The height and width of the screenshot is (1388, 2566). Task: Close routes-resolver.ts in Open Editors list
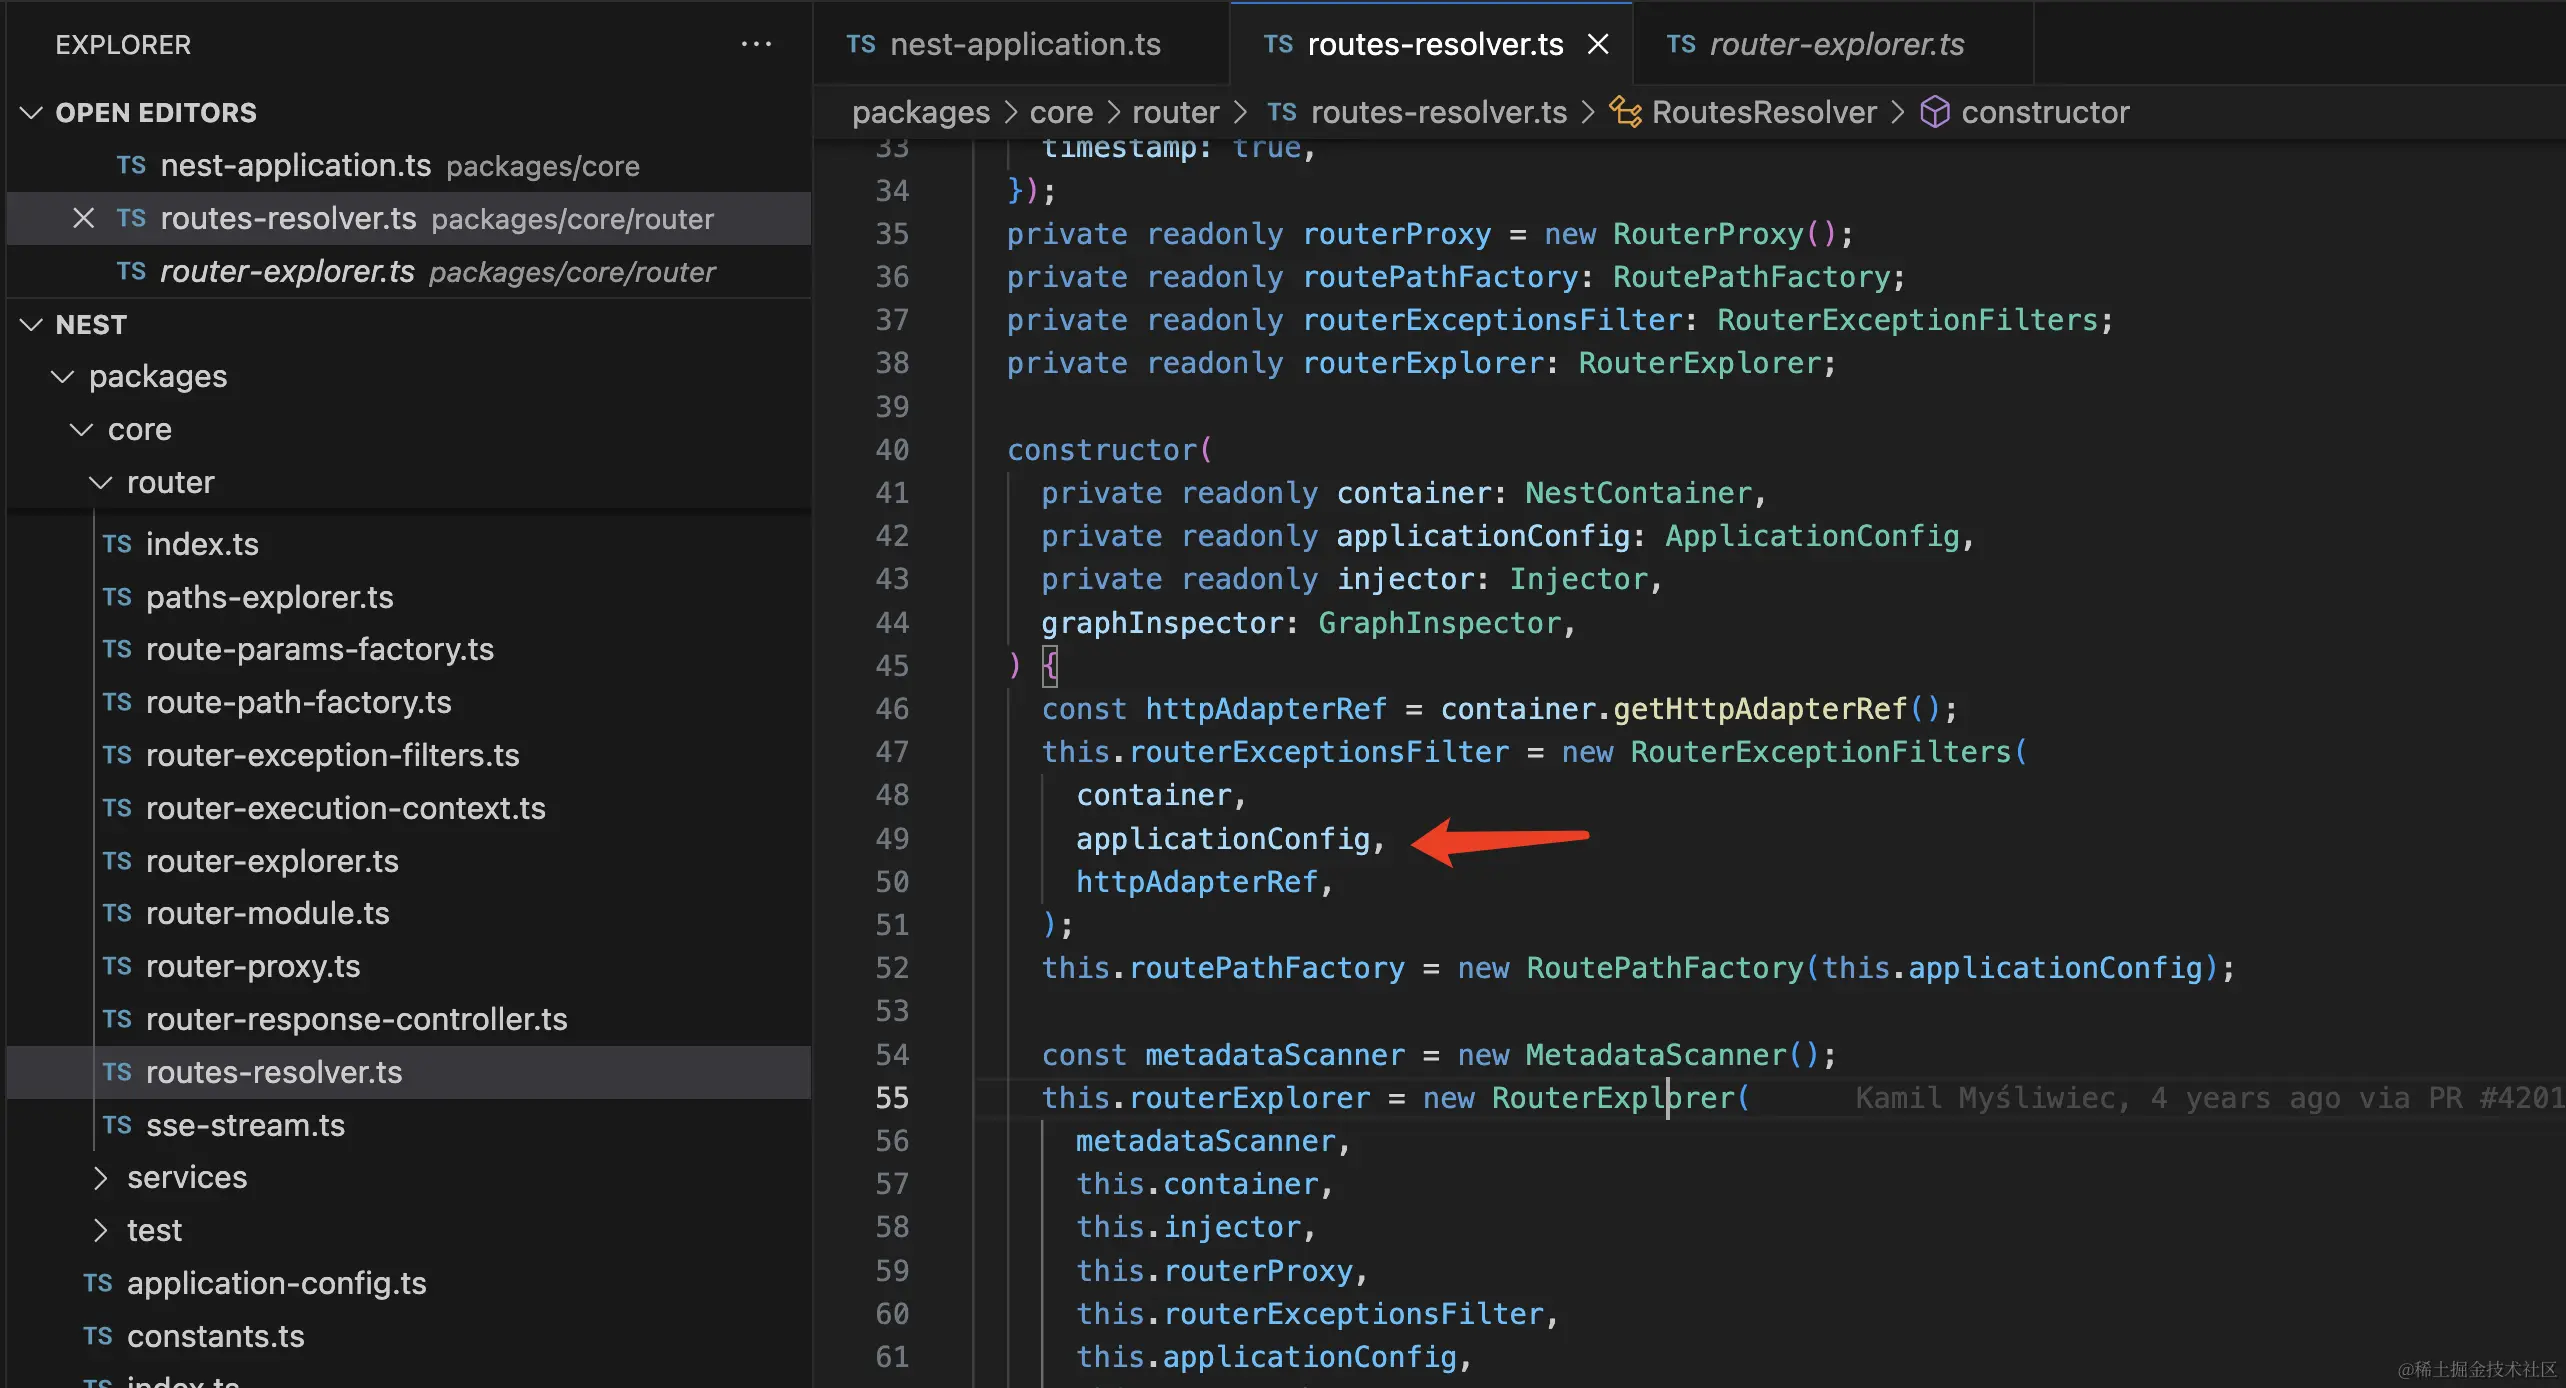click(x=84, y=218)
